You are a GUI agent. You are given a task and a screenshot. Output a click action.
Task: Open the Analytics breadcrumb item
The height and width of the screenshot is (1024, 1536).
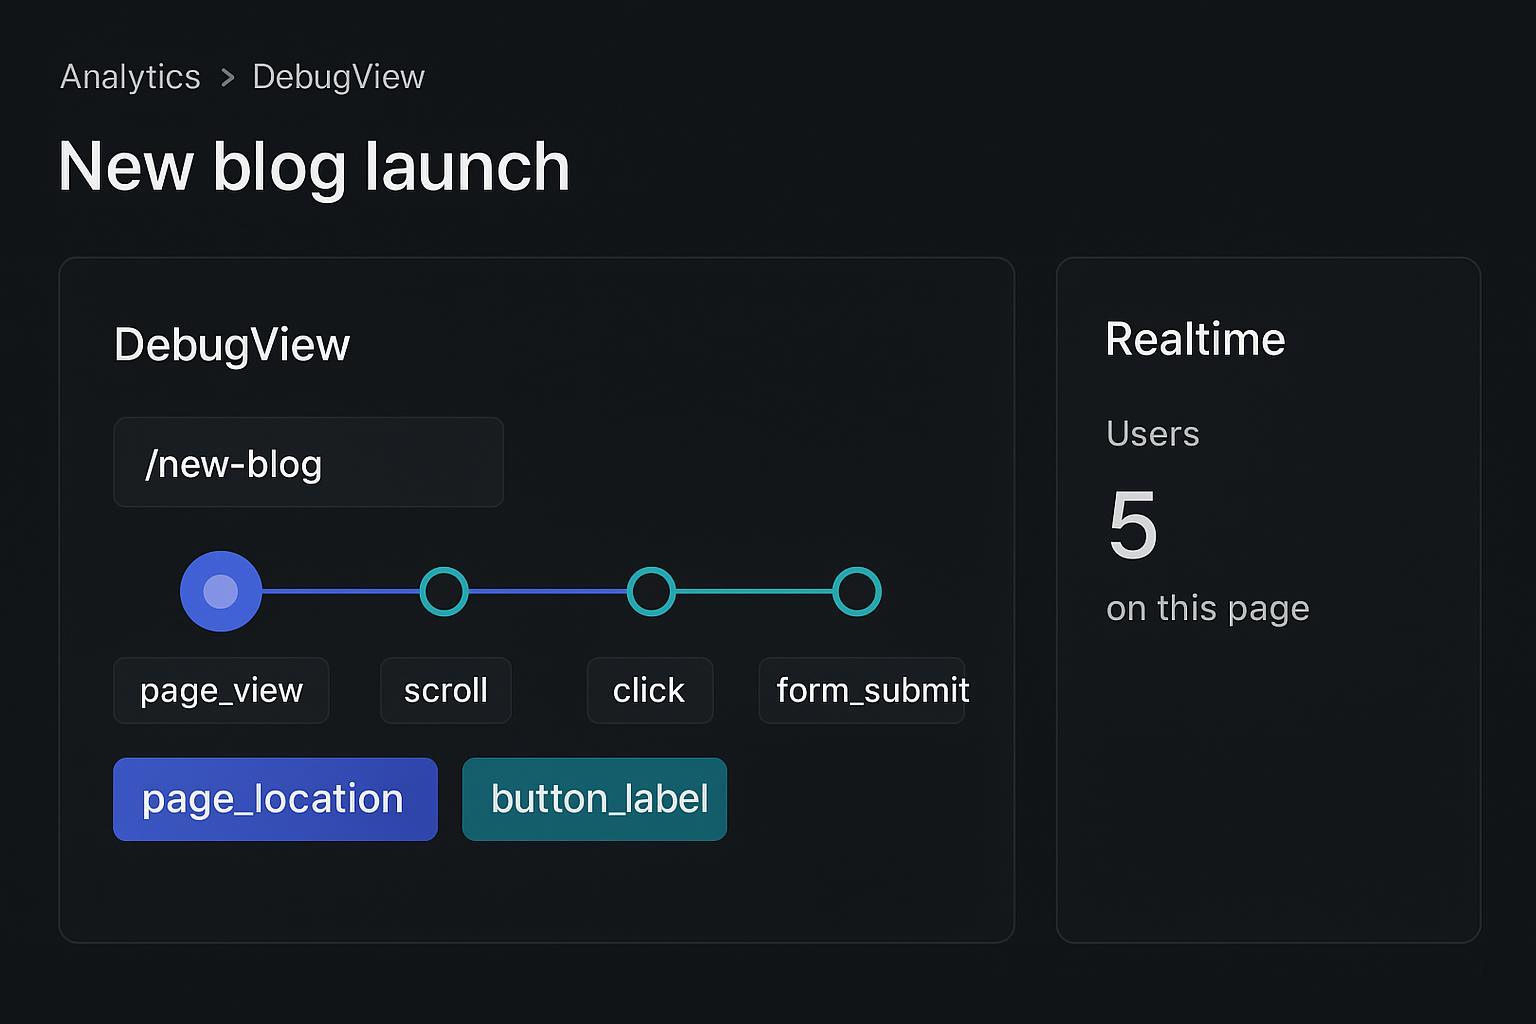tap(130, 76)
